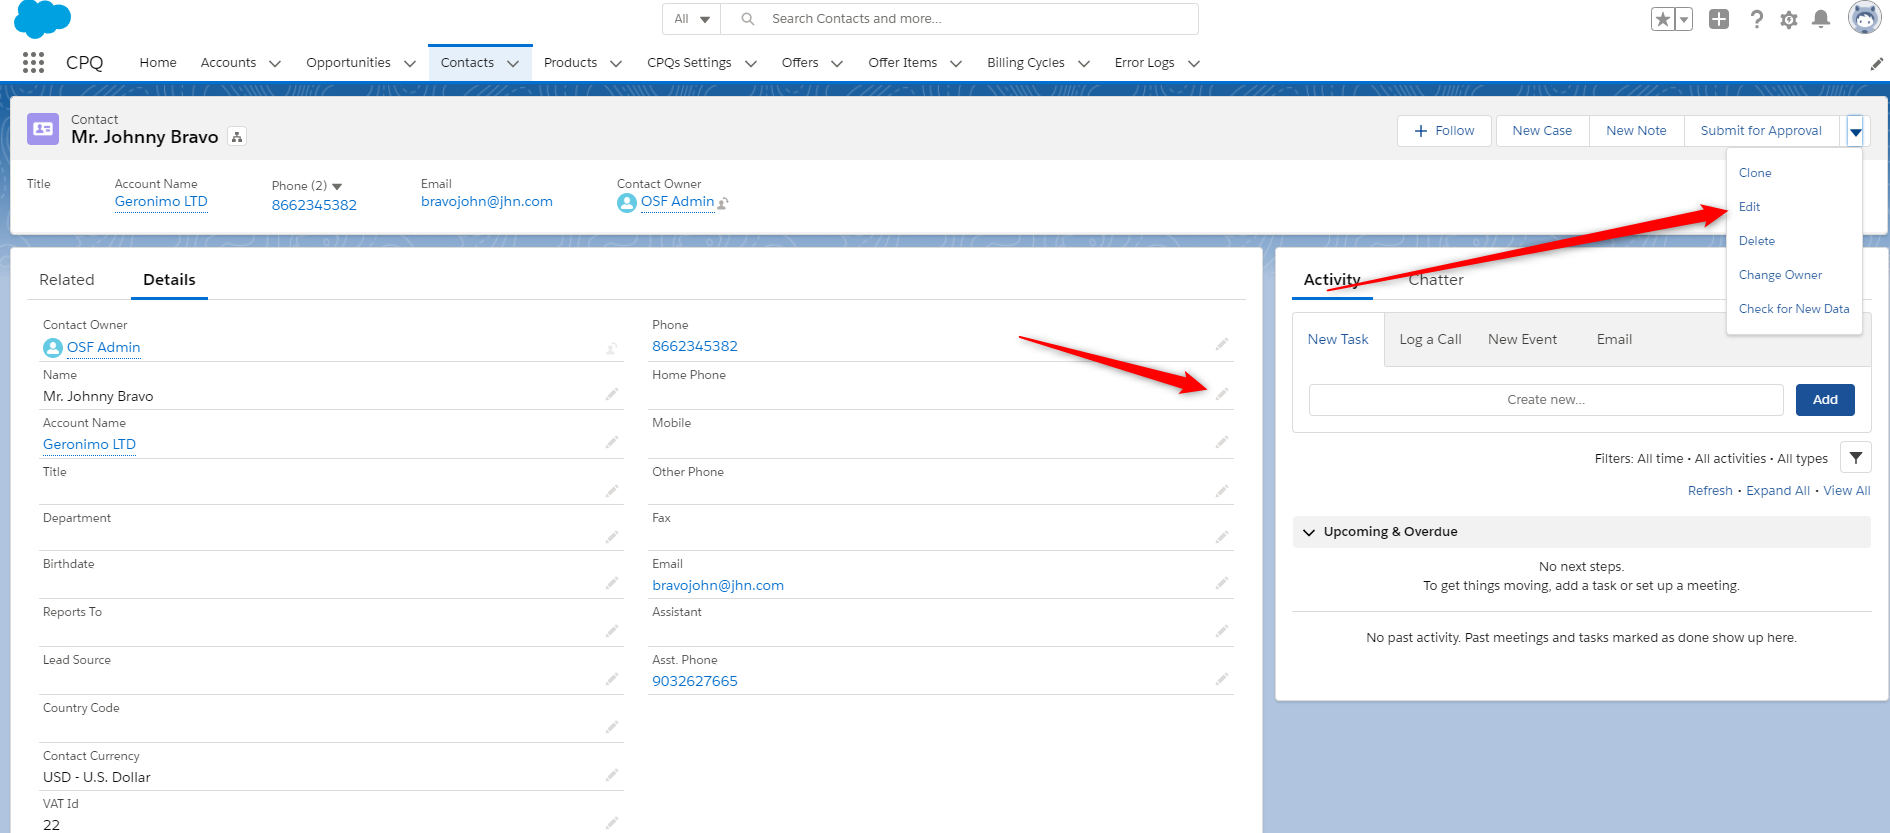Edit the Country Code field pencil icon
Image resolution: width=1890 pixels, height=833 pixels.
click(612, 727)
